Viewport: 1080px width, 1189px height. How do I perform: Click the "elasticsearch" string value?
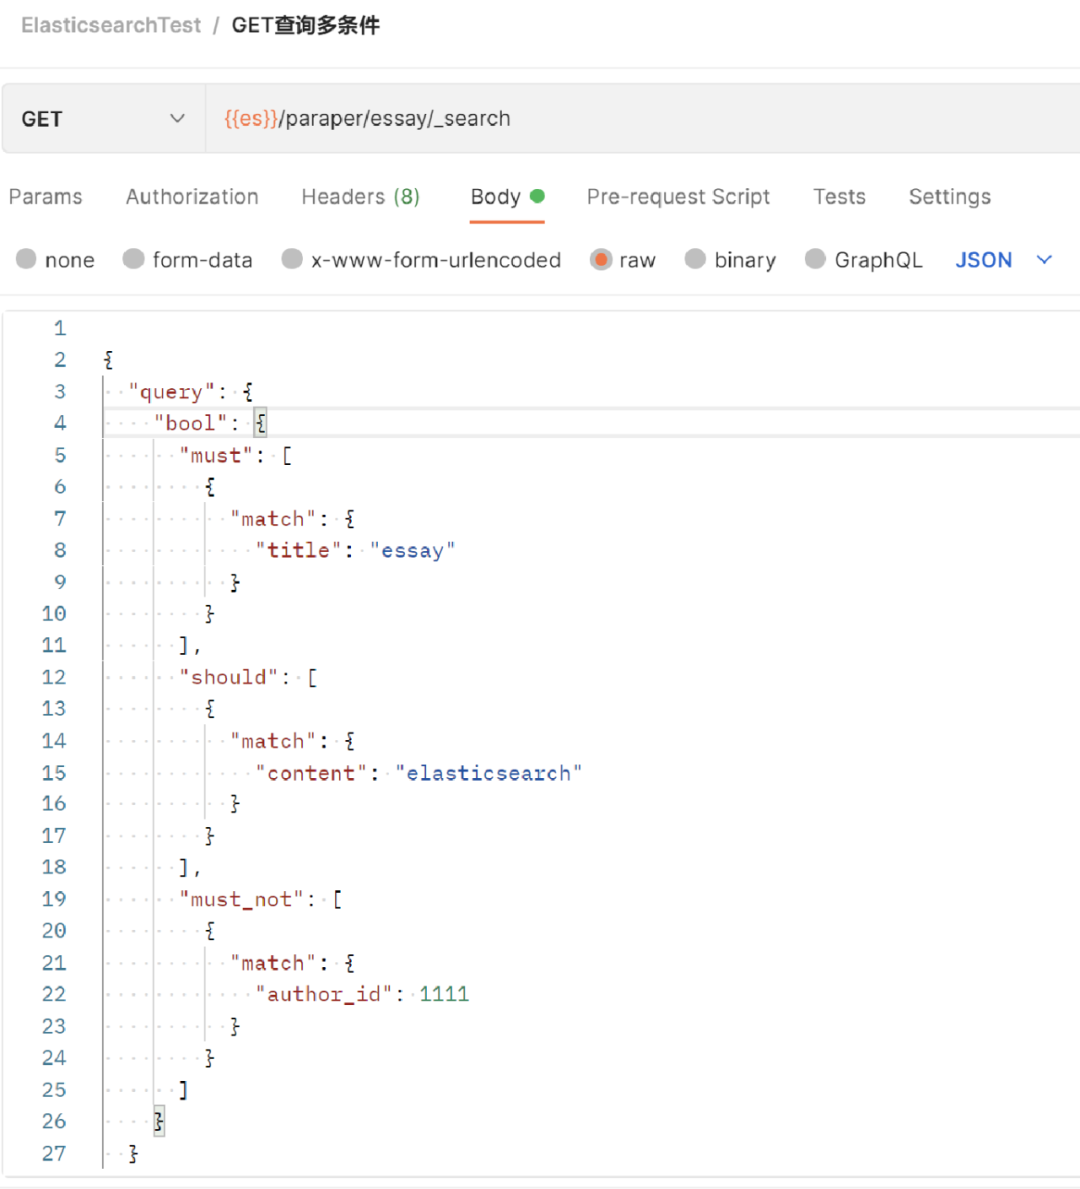(488, 773)
